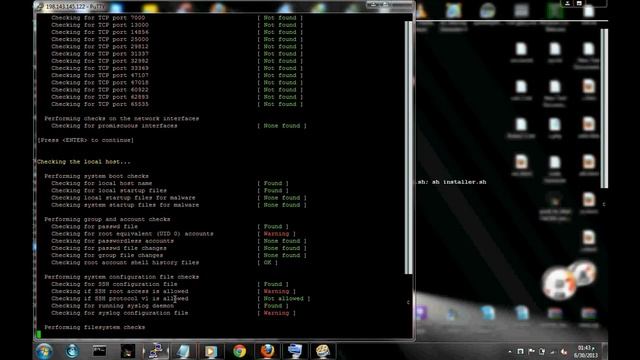640x360 pixels.
Task: Click the PuTTY terminal vertical scrollbar
Action: (x=408, y=147)
